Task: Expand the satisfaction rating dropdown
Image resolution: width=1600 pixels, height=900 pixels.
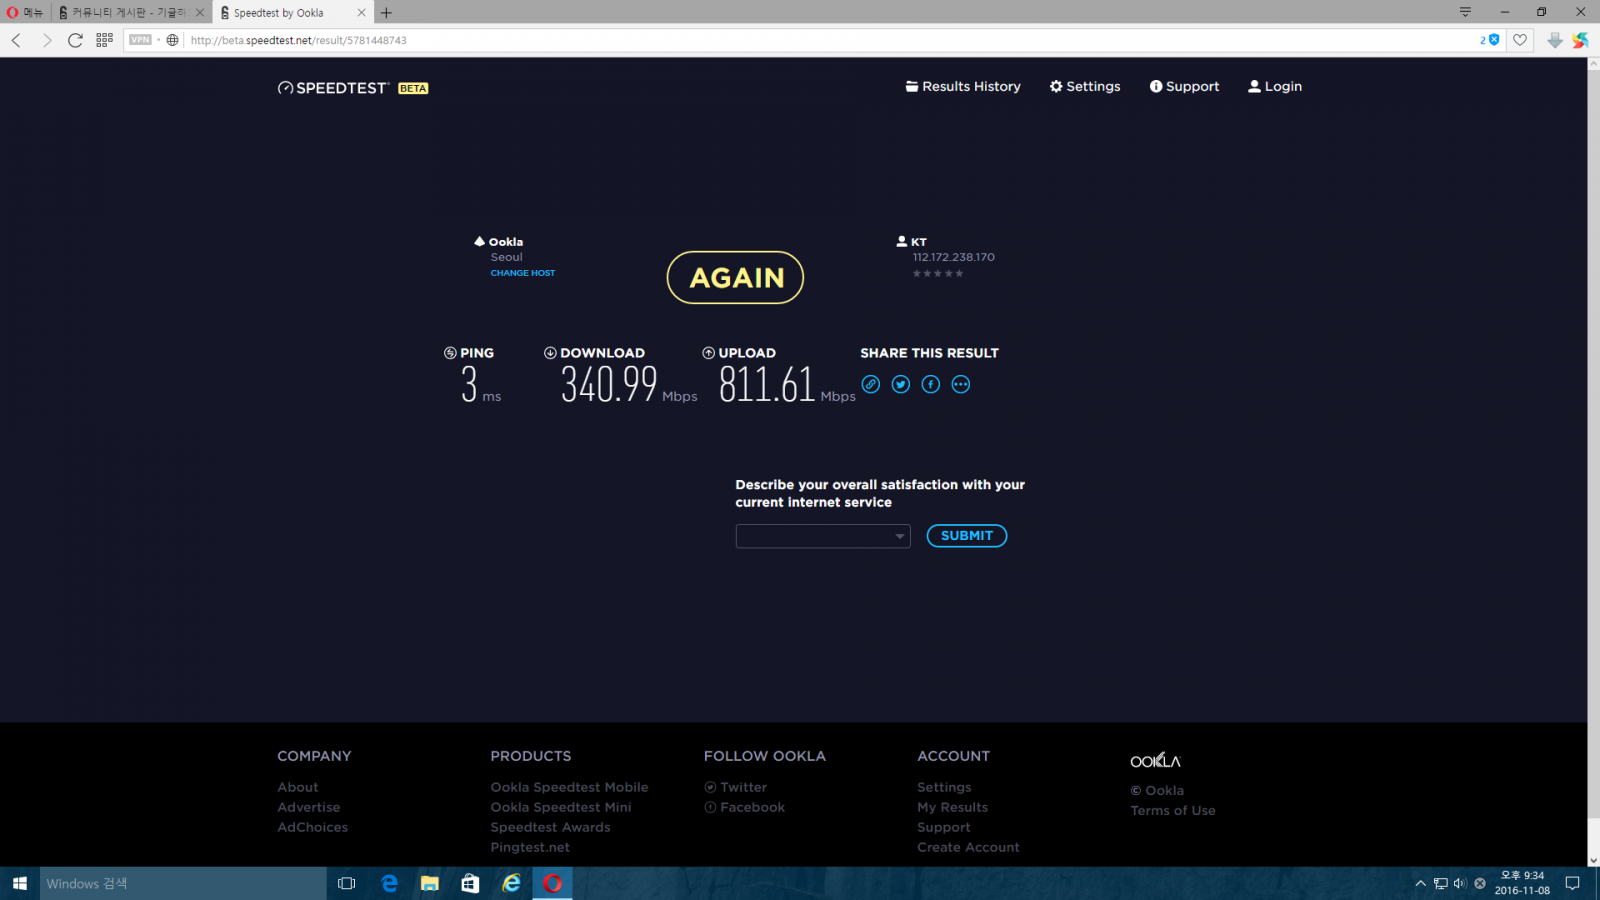Action: [823, 537]
